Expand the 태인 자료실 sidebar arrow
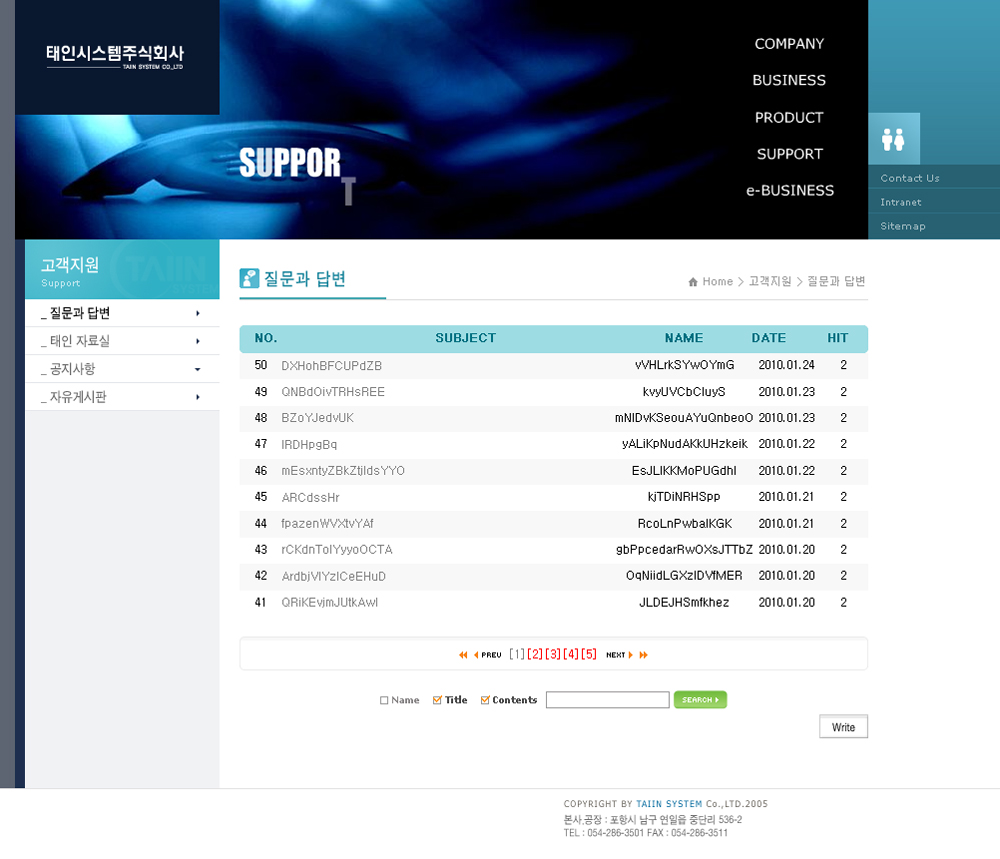The height and width of the screenshot is (859, 1000). coord(197,341)
